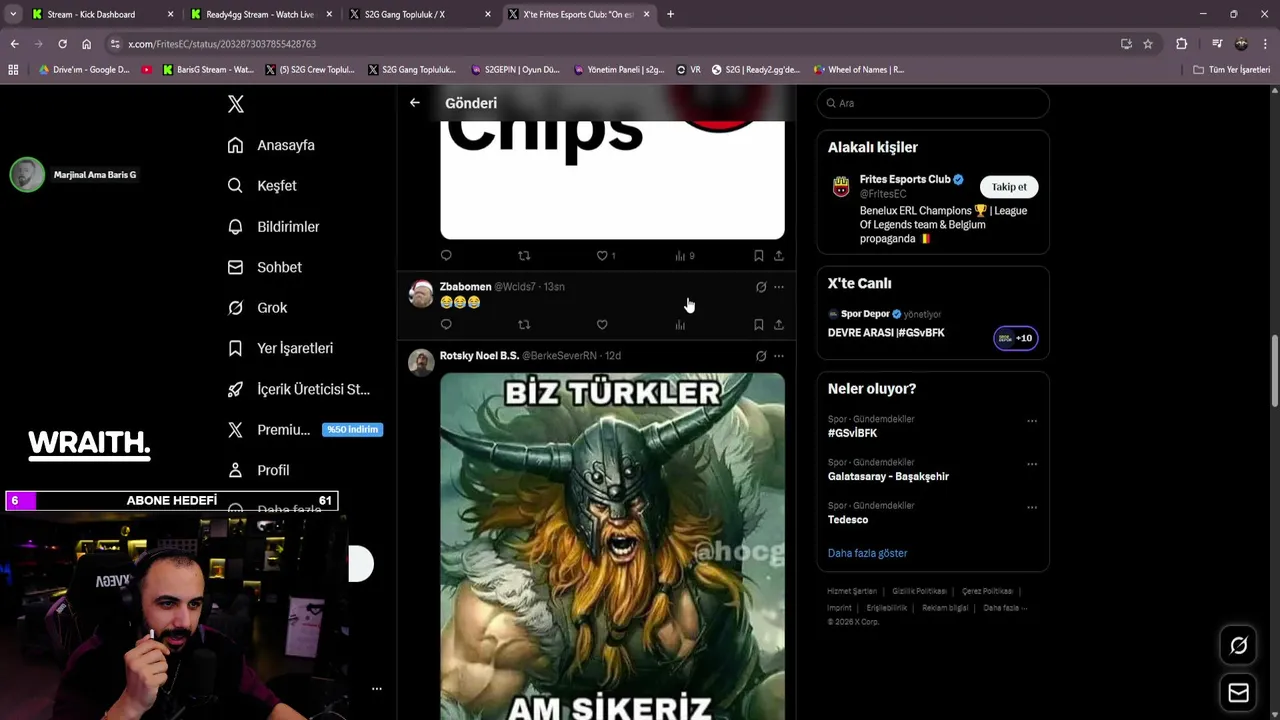Open Rotsky Noel B.S. username link
This screenshot has height=720, width=1280.
click(x=479, y=356)
